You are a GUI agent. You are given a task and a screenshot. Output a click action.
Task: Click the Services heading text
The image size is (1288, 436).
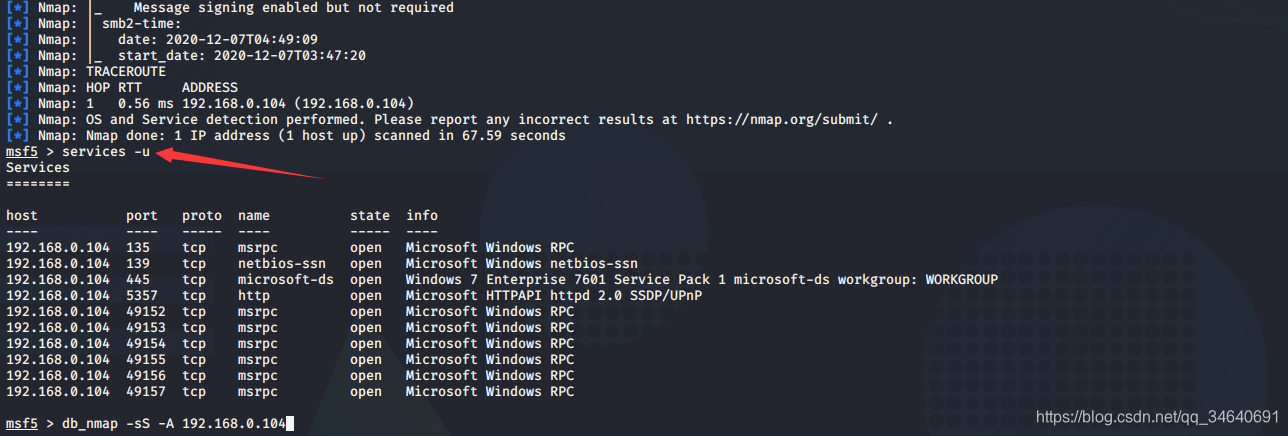point(38,168)
